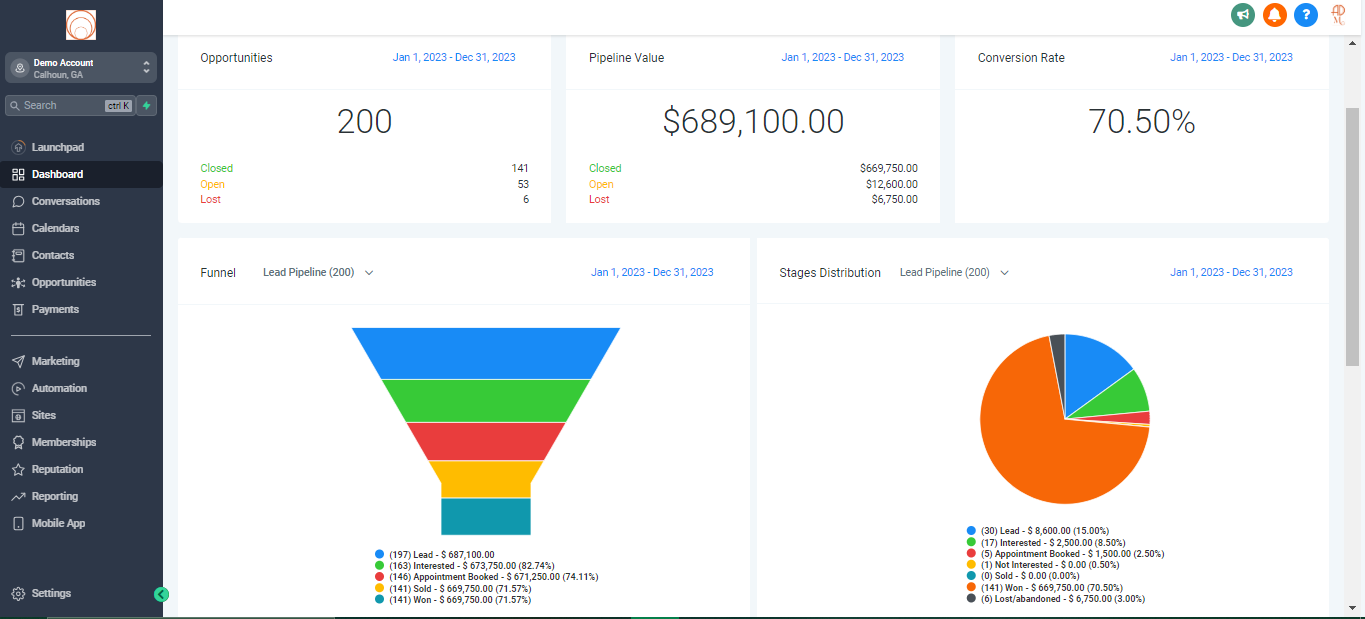Open the Opportunities menu item
This screenshot has height=619, width=1365.
pyautogui.click(x=64, y=282)
